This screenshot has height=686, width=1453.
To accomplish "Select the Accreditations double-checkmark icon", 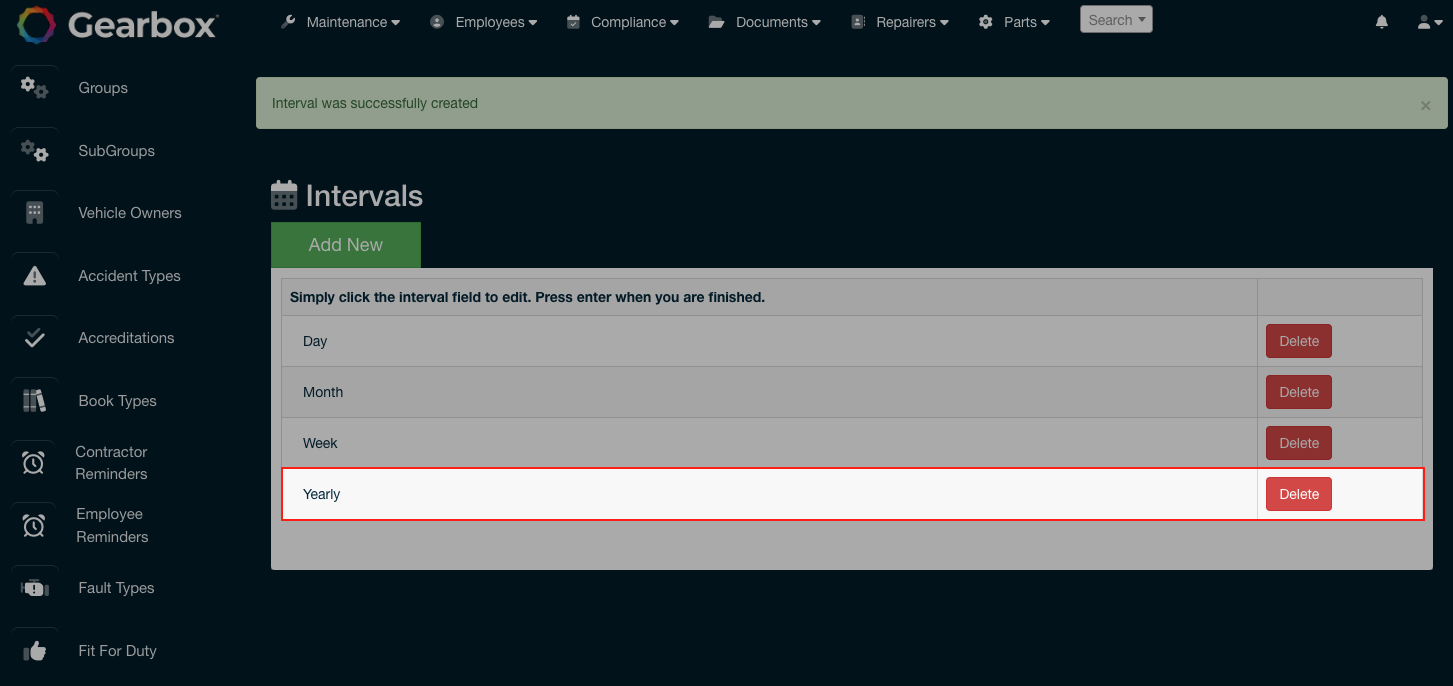I will click(33, 338).
